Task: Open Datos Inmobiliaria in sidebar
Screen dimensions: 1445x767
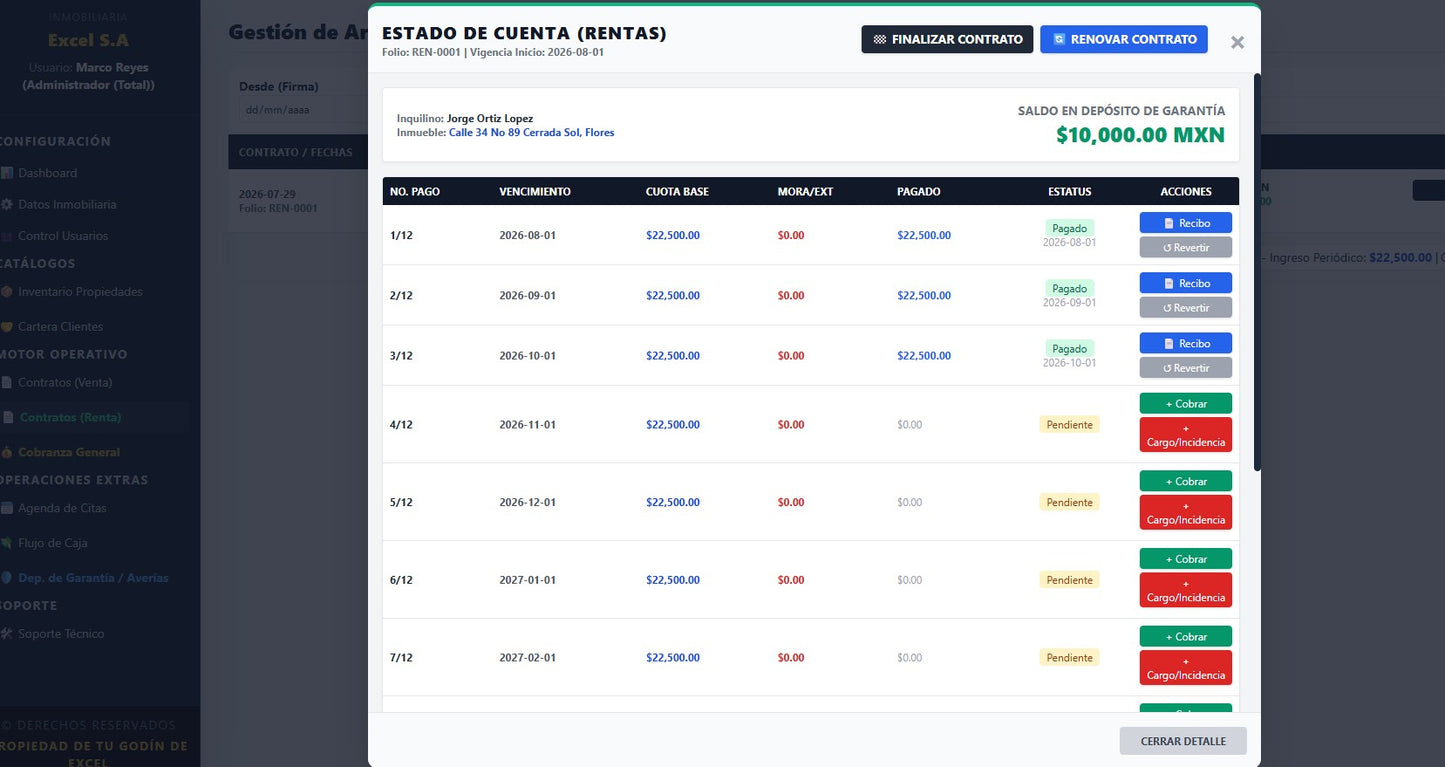Action: (x=67, y=204)
